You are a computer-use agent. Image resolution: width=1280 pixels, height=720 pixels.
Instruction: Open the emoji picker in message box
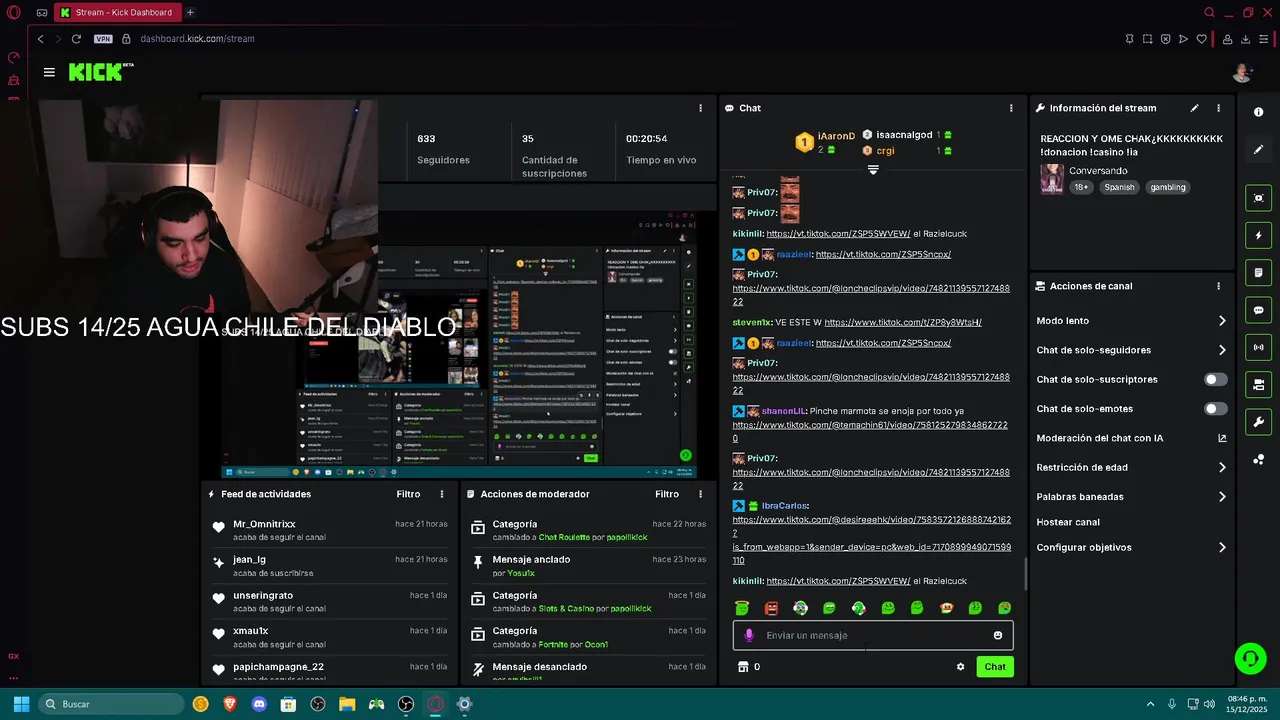coord(998,635)
